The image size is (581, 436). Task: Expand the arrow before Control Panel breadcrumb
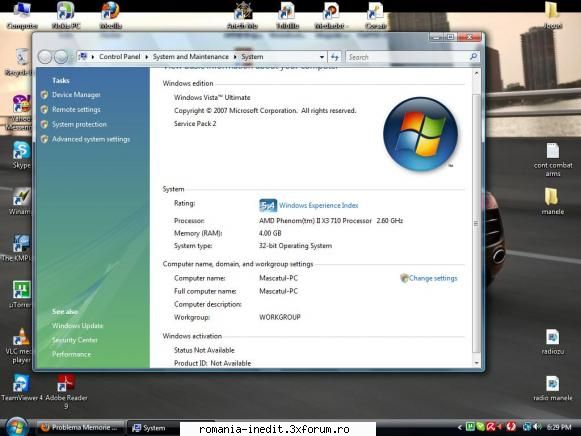[93, 57]
